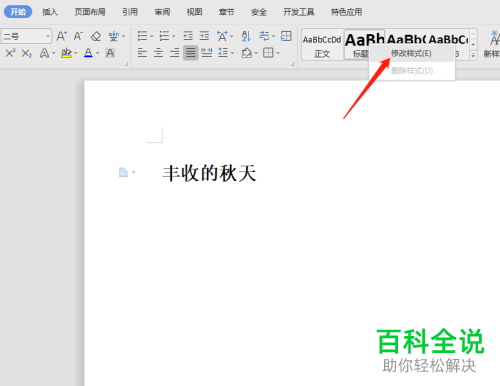Expand bullets dropdown arrow

point(151,36)
